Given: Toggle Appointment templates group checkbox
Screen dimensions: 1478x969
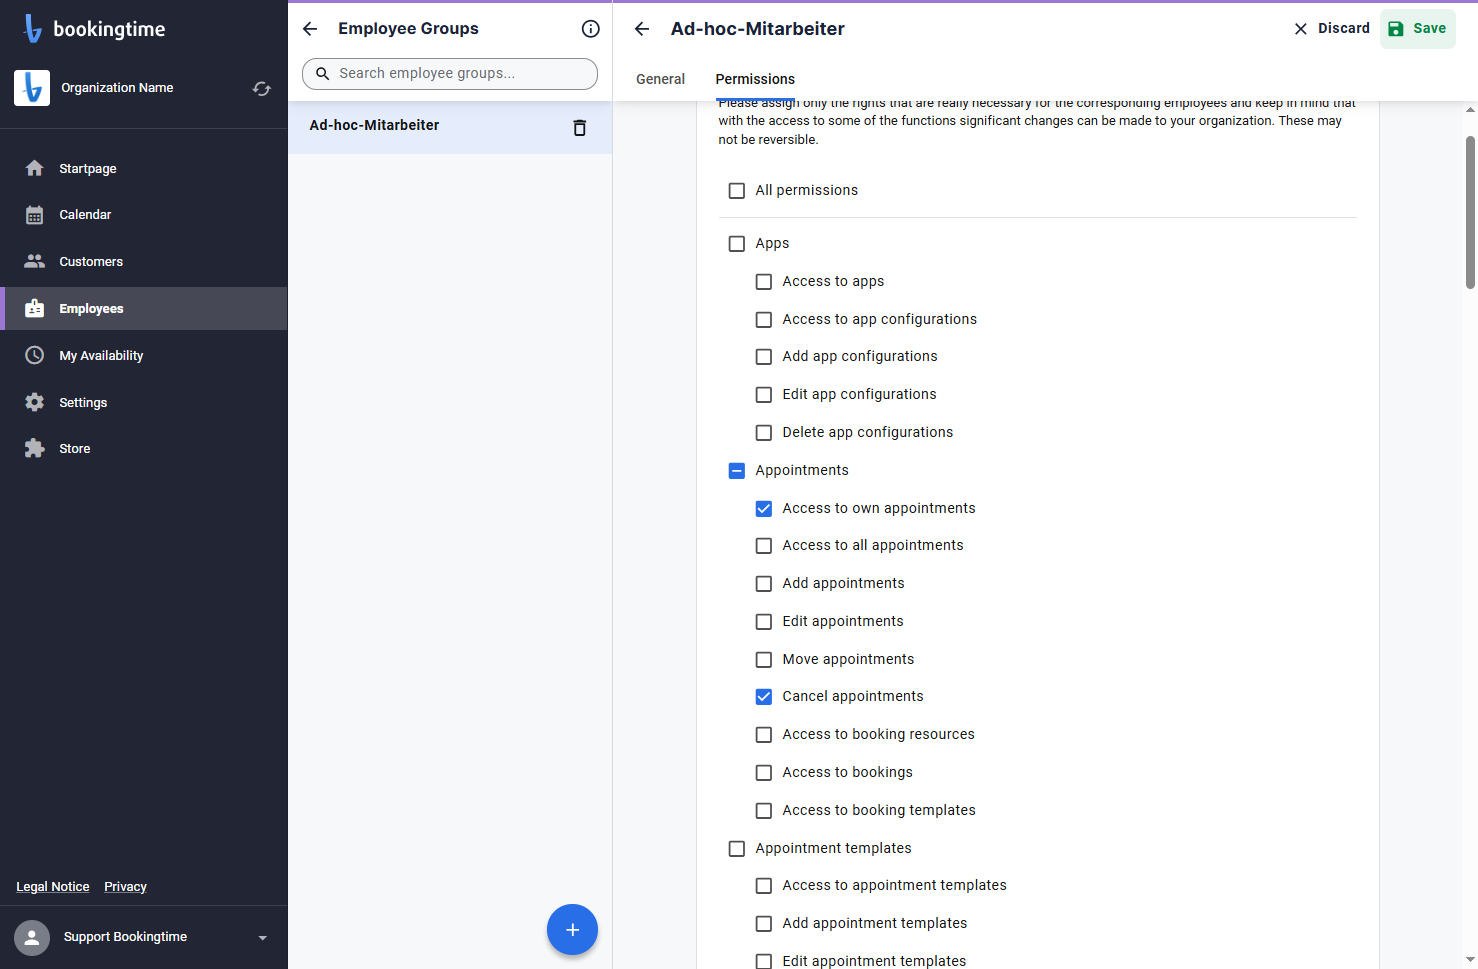Looking at the screenshot, I should 737,849.
